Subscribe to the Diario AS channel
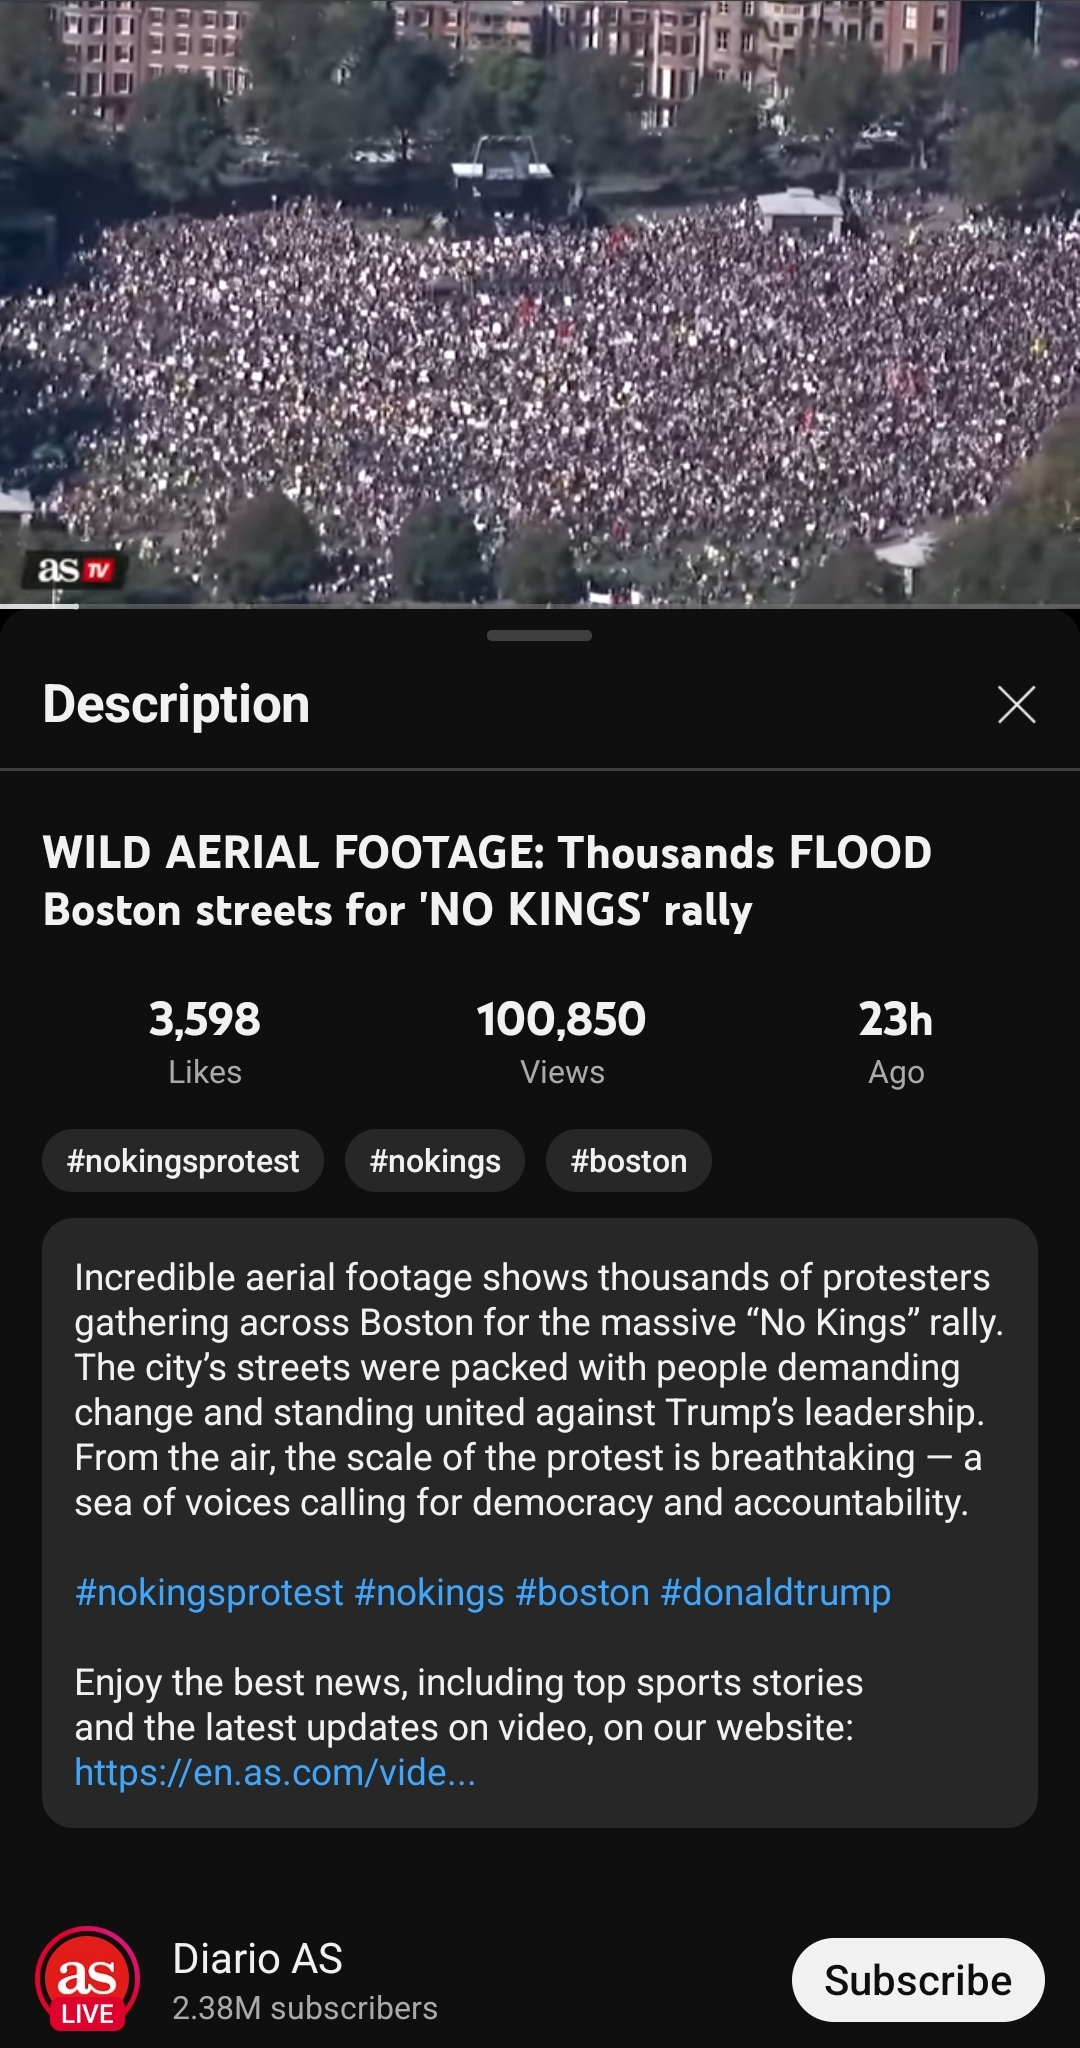This screenshot has height=2048, width=1080. [917, 1980]
